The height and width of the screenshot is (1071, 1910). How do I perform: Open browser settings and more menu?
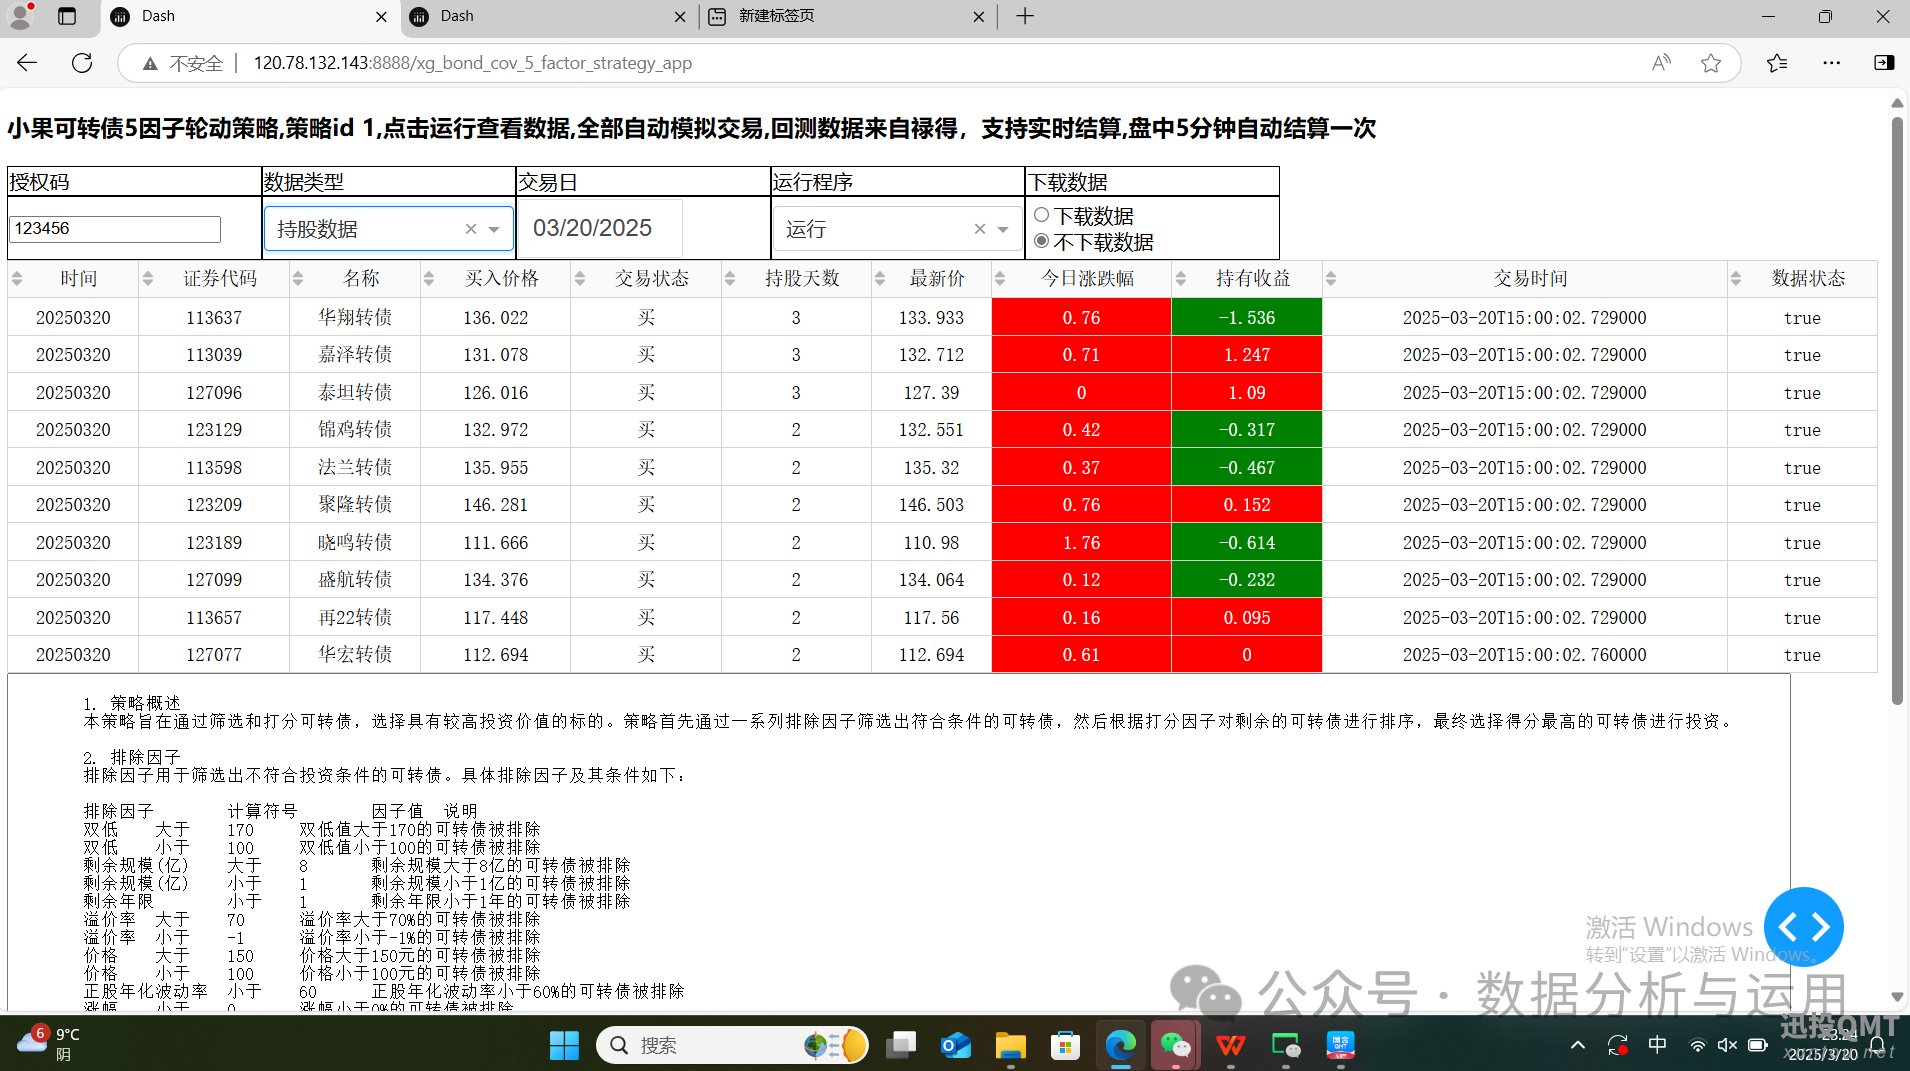coord(1831,63)
